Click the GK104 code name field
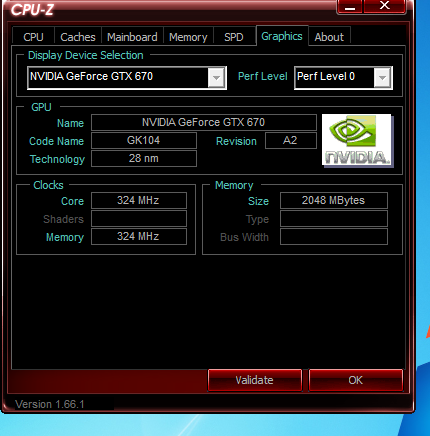430x436 pixels. point(144,140)
